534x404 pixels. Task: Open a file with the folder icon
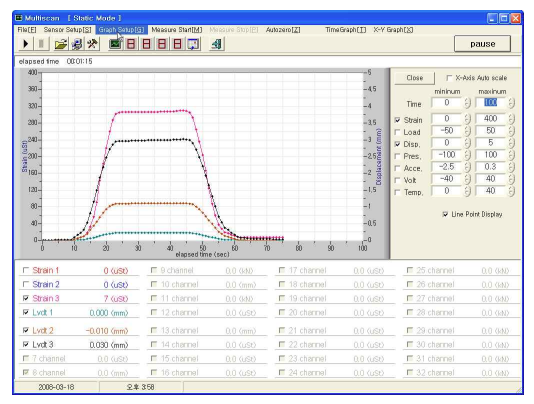tap(61, 44)
